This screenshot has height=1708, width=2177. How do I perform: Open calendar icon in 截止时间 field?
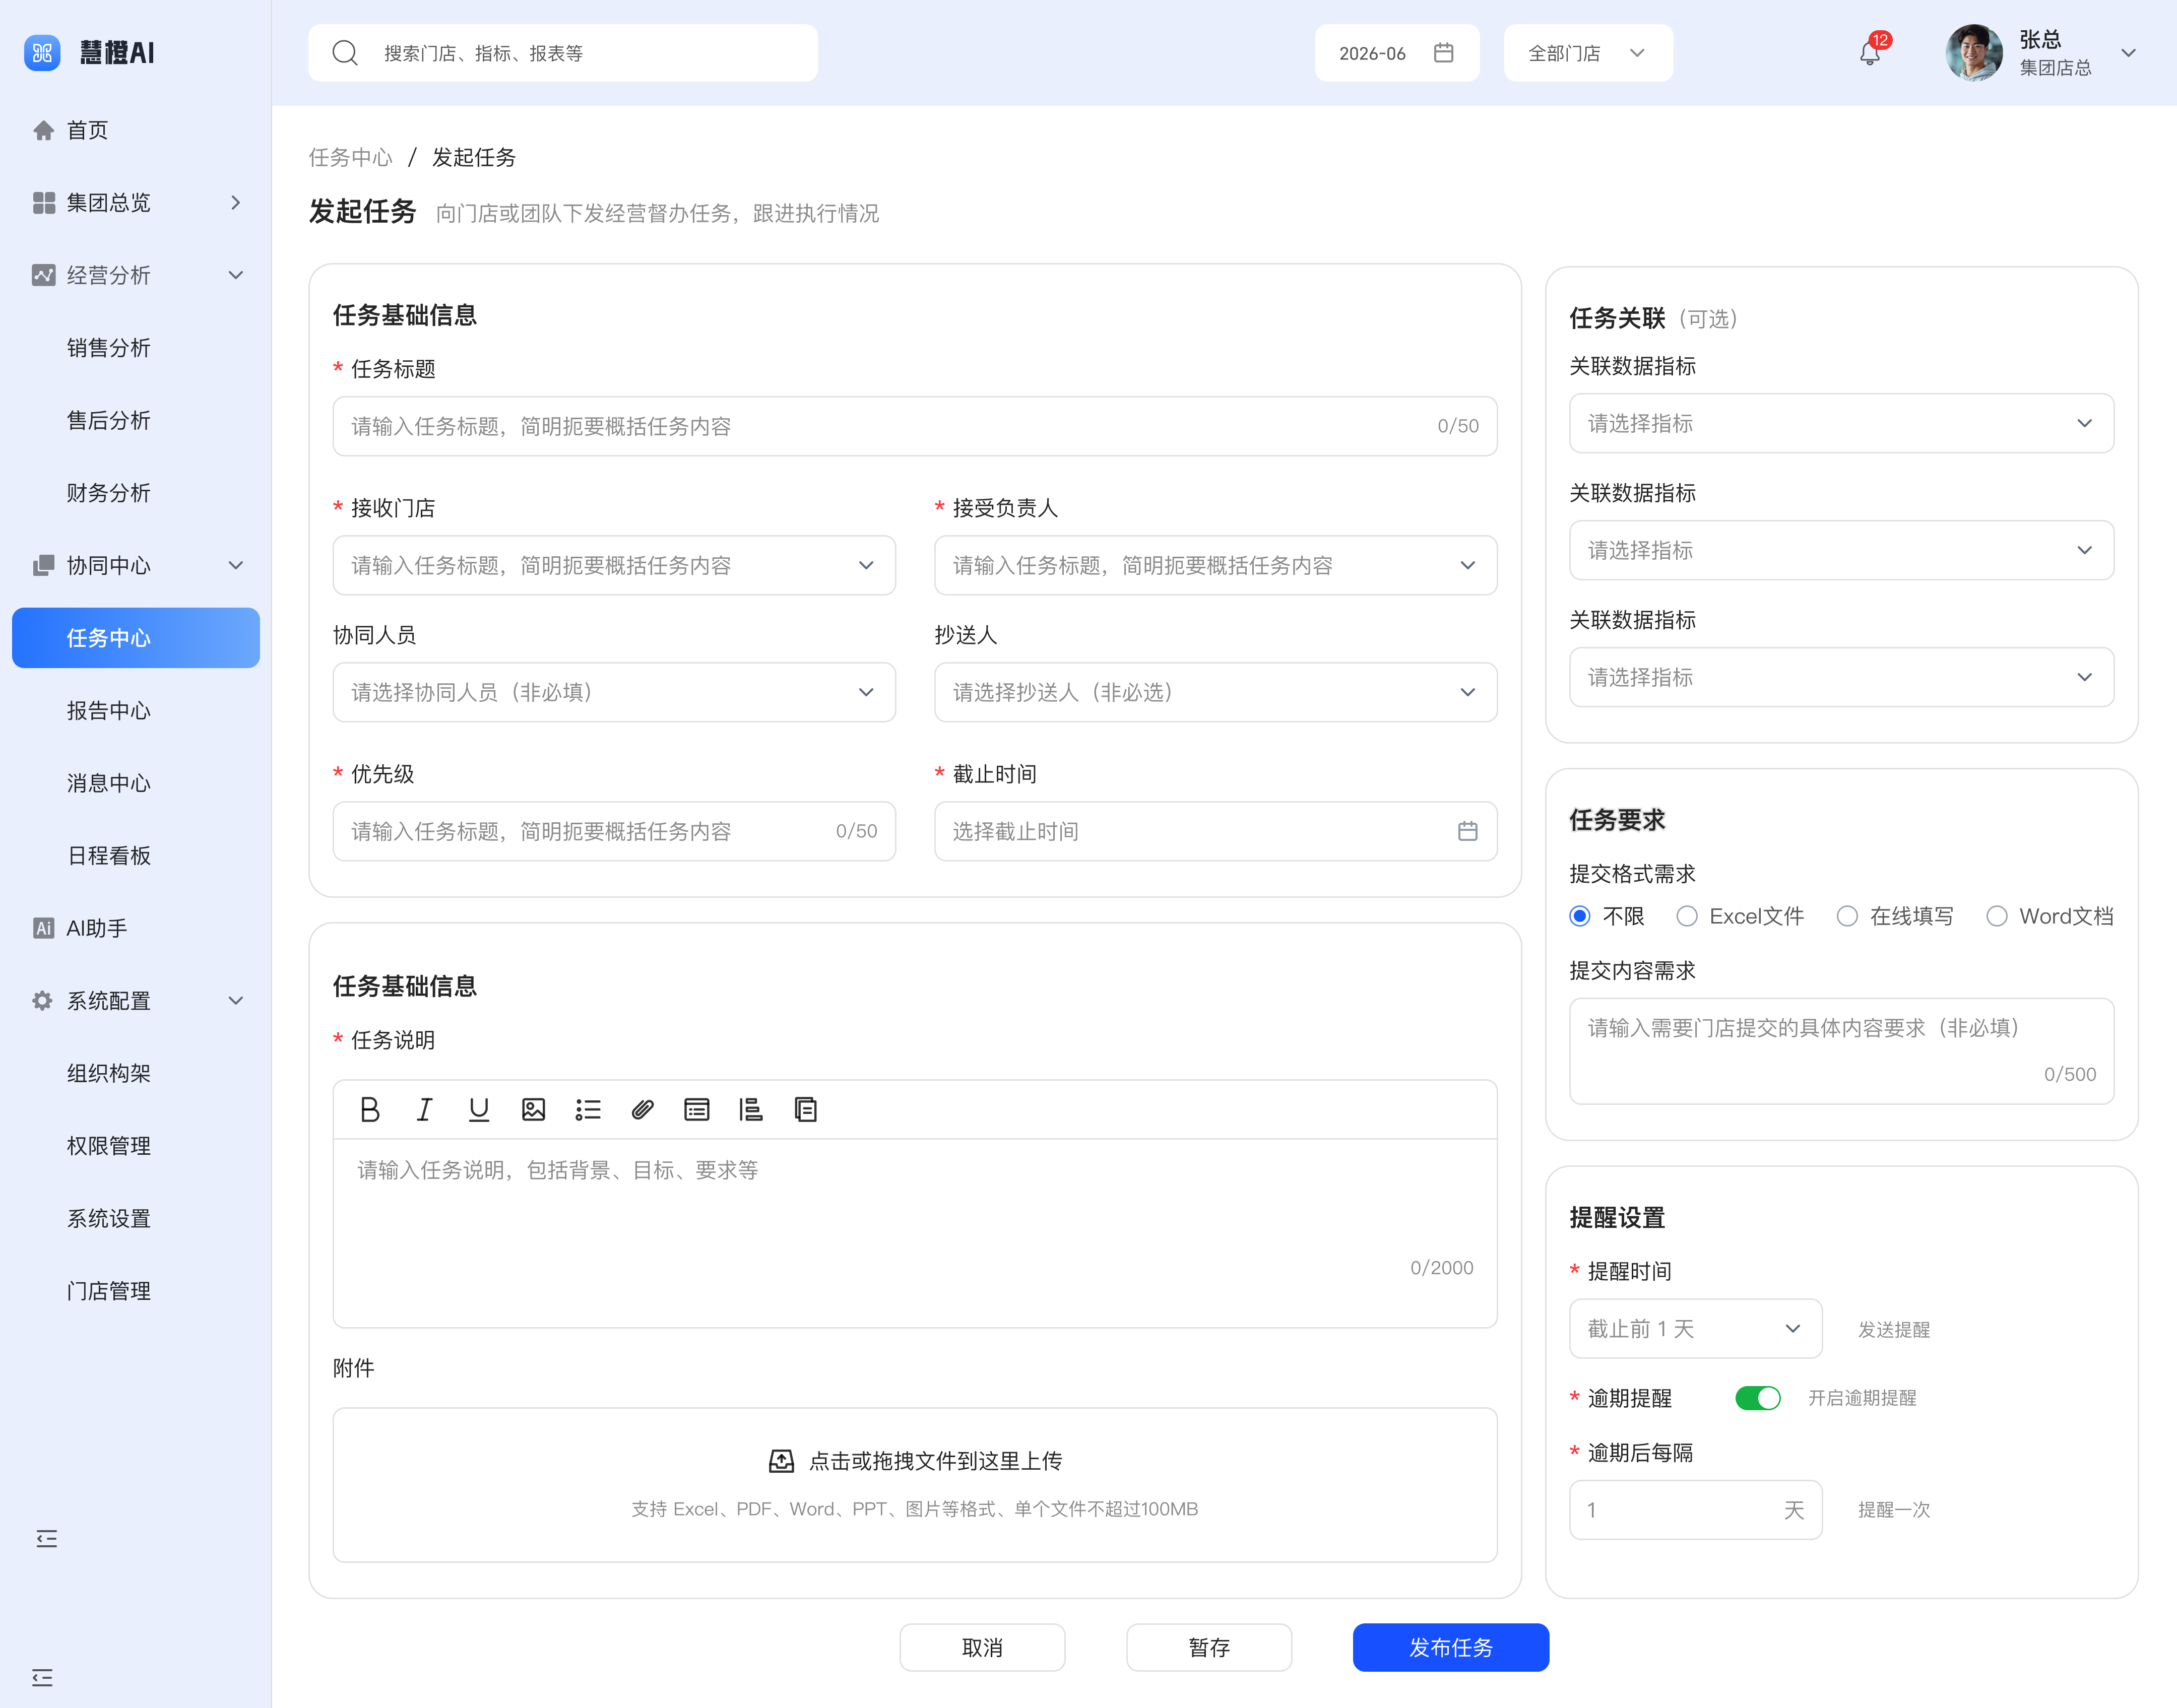point(1467,831)
